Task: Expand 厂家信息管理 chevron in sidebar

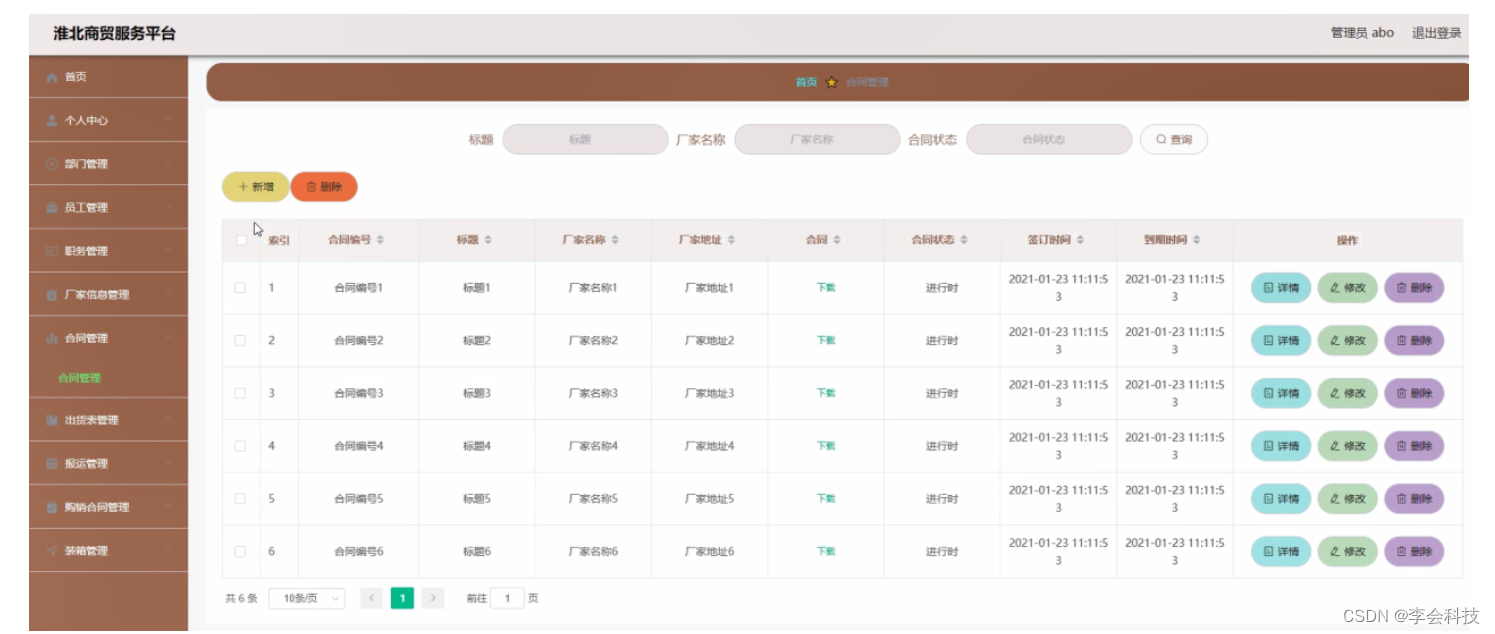Action: click(170, 295)
